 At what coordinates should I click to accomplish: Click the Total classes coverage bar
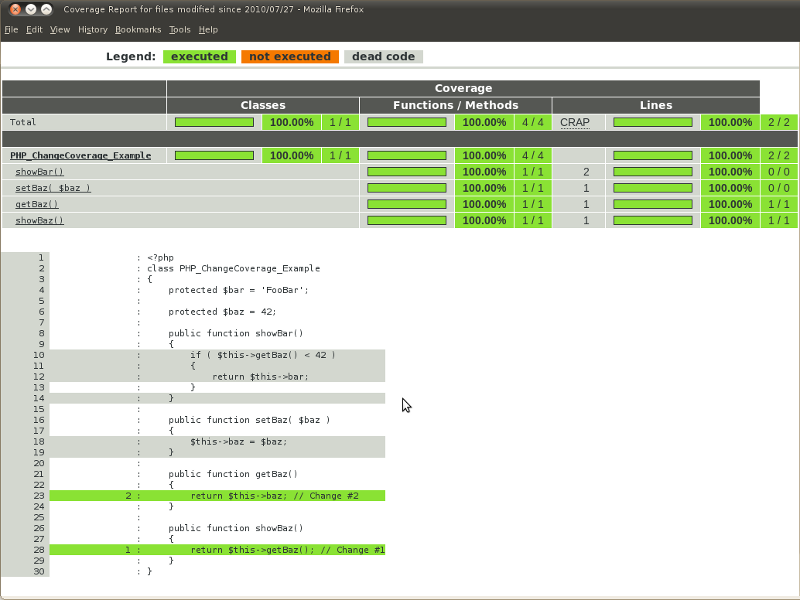(213, 122)
